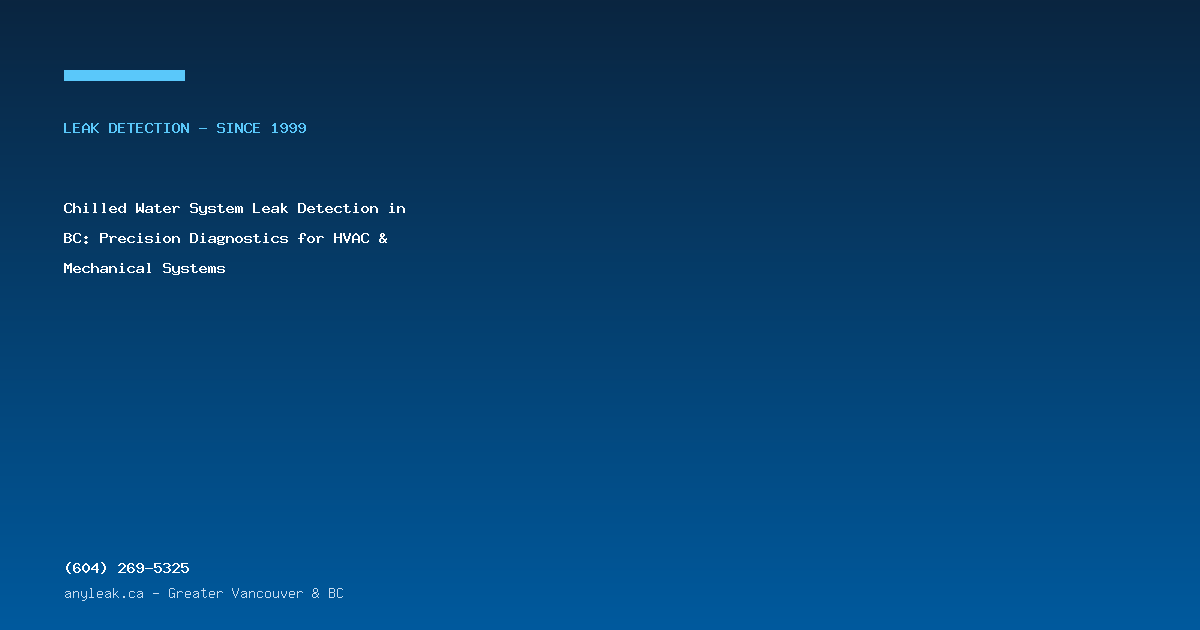
Task: Click the "LEAK DETECTION" tagline words
Action: [x=126, y=128]
